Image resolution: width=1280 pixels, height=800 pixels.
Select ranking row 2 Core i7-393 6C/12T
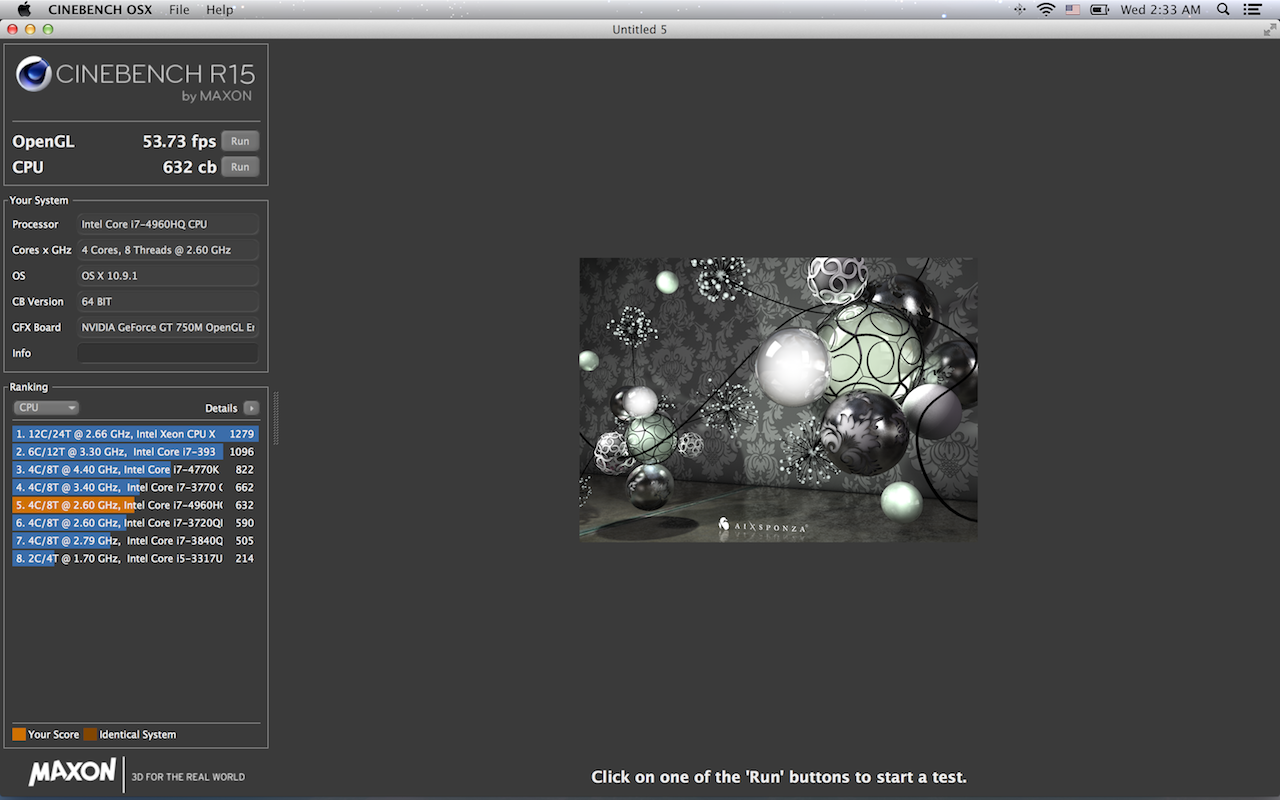click(135, 452)
